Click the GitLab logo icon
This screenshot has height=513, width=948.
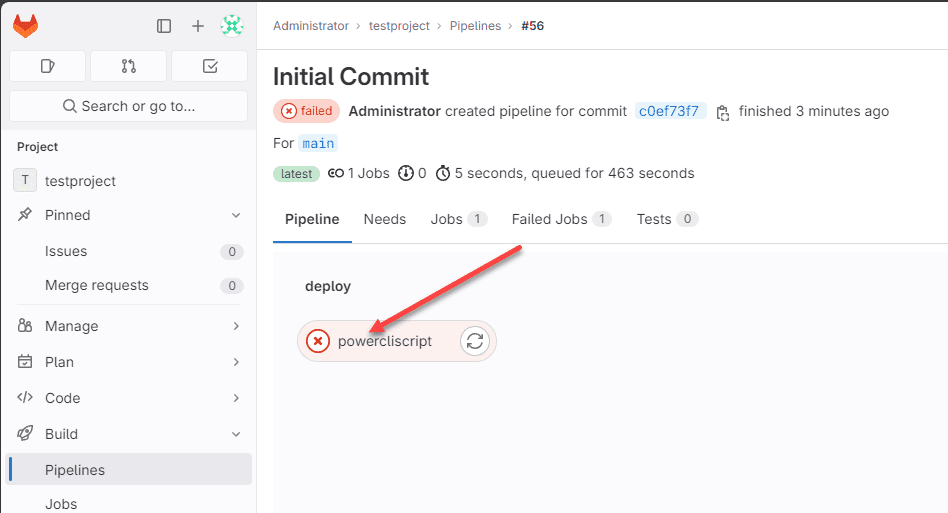coord(26,26)
